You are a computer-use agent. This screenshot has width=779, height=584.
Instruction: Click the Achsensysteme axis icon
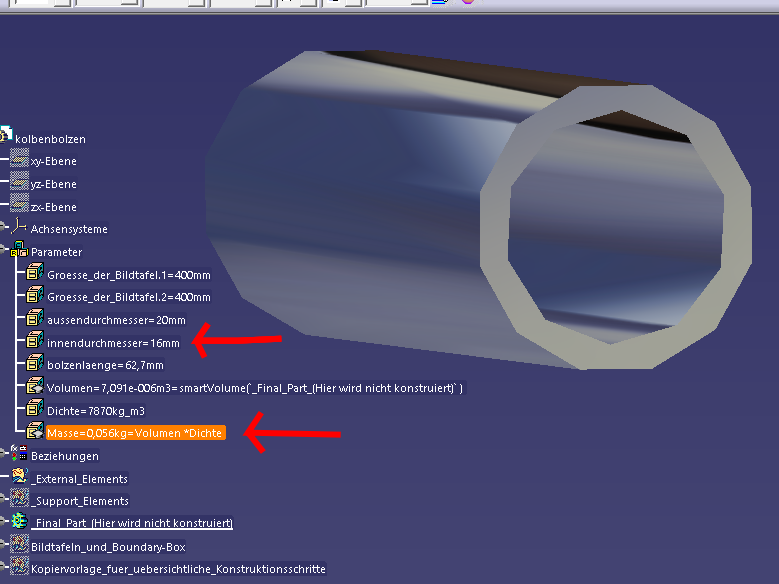click(x=19, y=229)
